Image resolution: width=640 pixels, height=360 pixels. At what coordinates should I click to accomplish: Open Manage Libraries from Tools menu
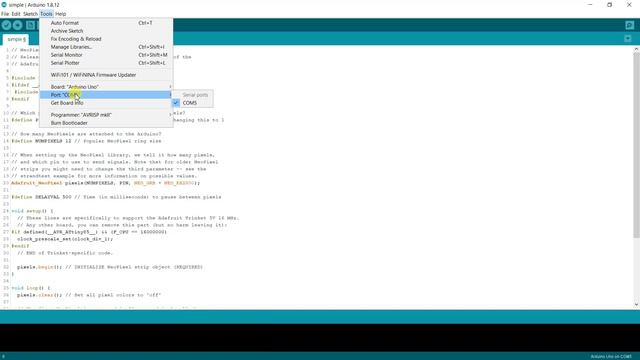(106, 47)
